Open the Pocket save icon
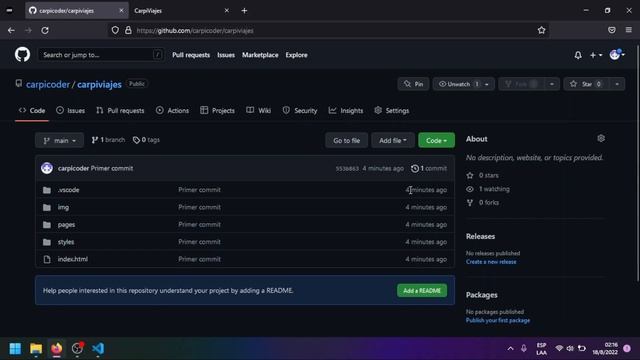This screenshot has width=640, height=360. click(611, 30)
